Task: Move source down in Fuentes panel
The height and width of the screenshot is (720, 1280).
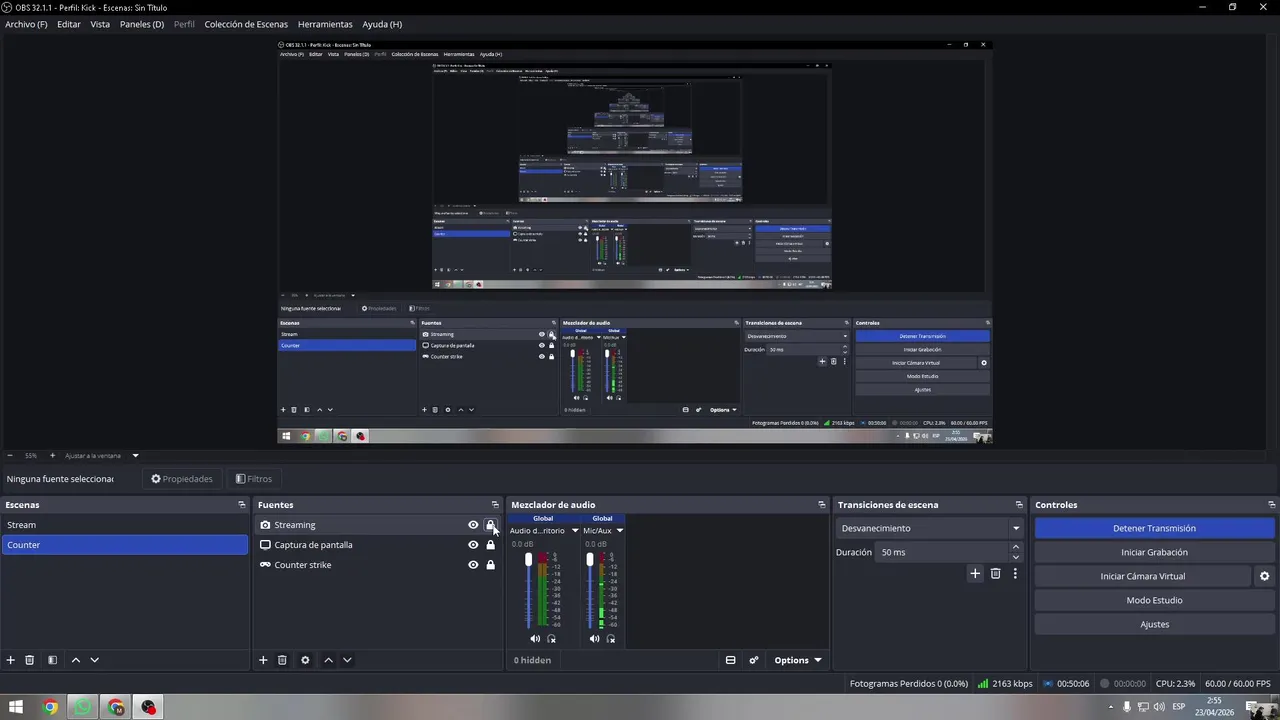Action: coord(347,660)
